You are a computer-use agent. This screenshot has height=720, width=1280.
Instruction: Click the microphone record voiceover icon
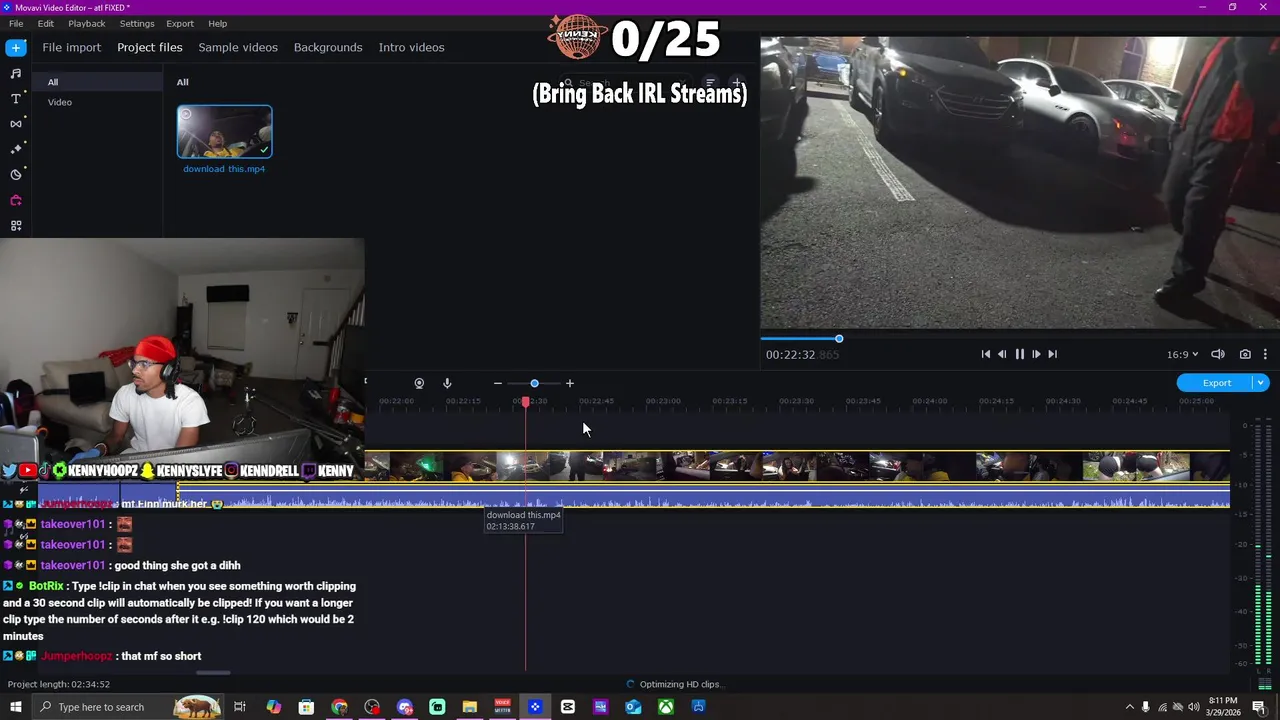point(447,383)
